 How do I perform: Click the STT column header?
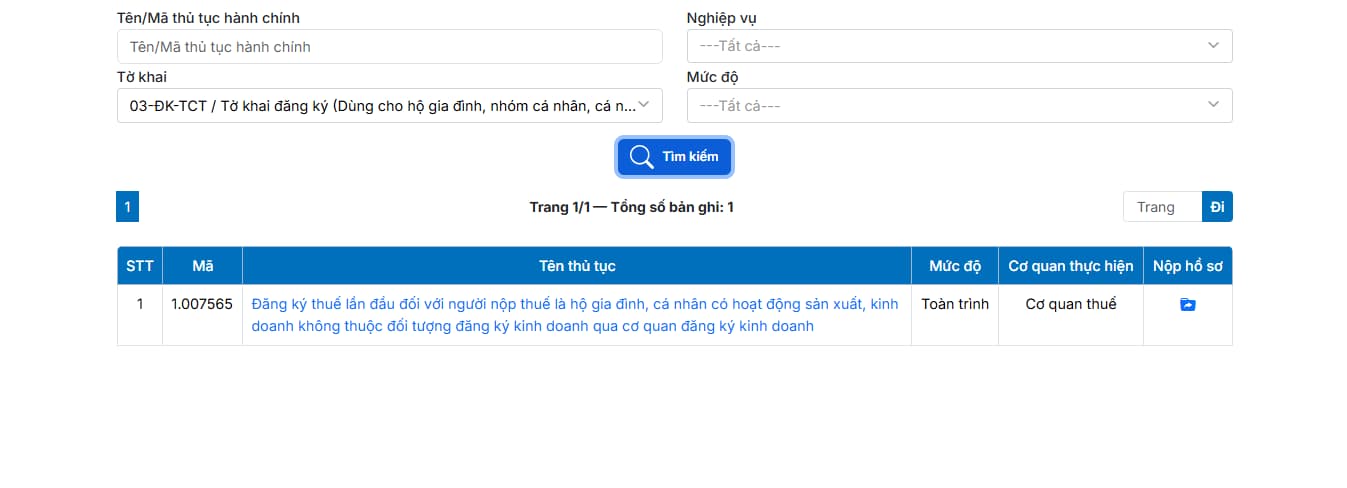[140, 266]
